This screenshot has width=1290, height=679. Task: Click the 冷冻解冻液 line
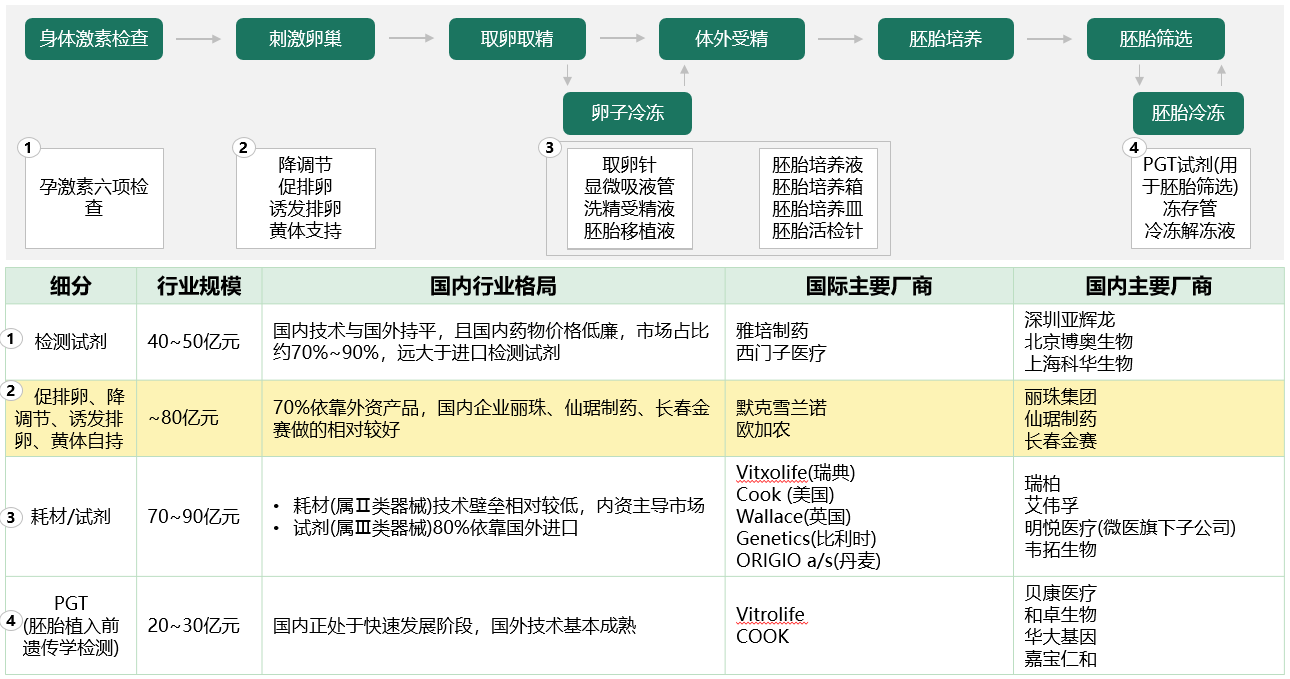[1190, 231]
